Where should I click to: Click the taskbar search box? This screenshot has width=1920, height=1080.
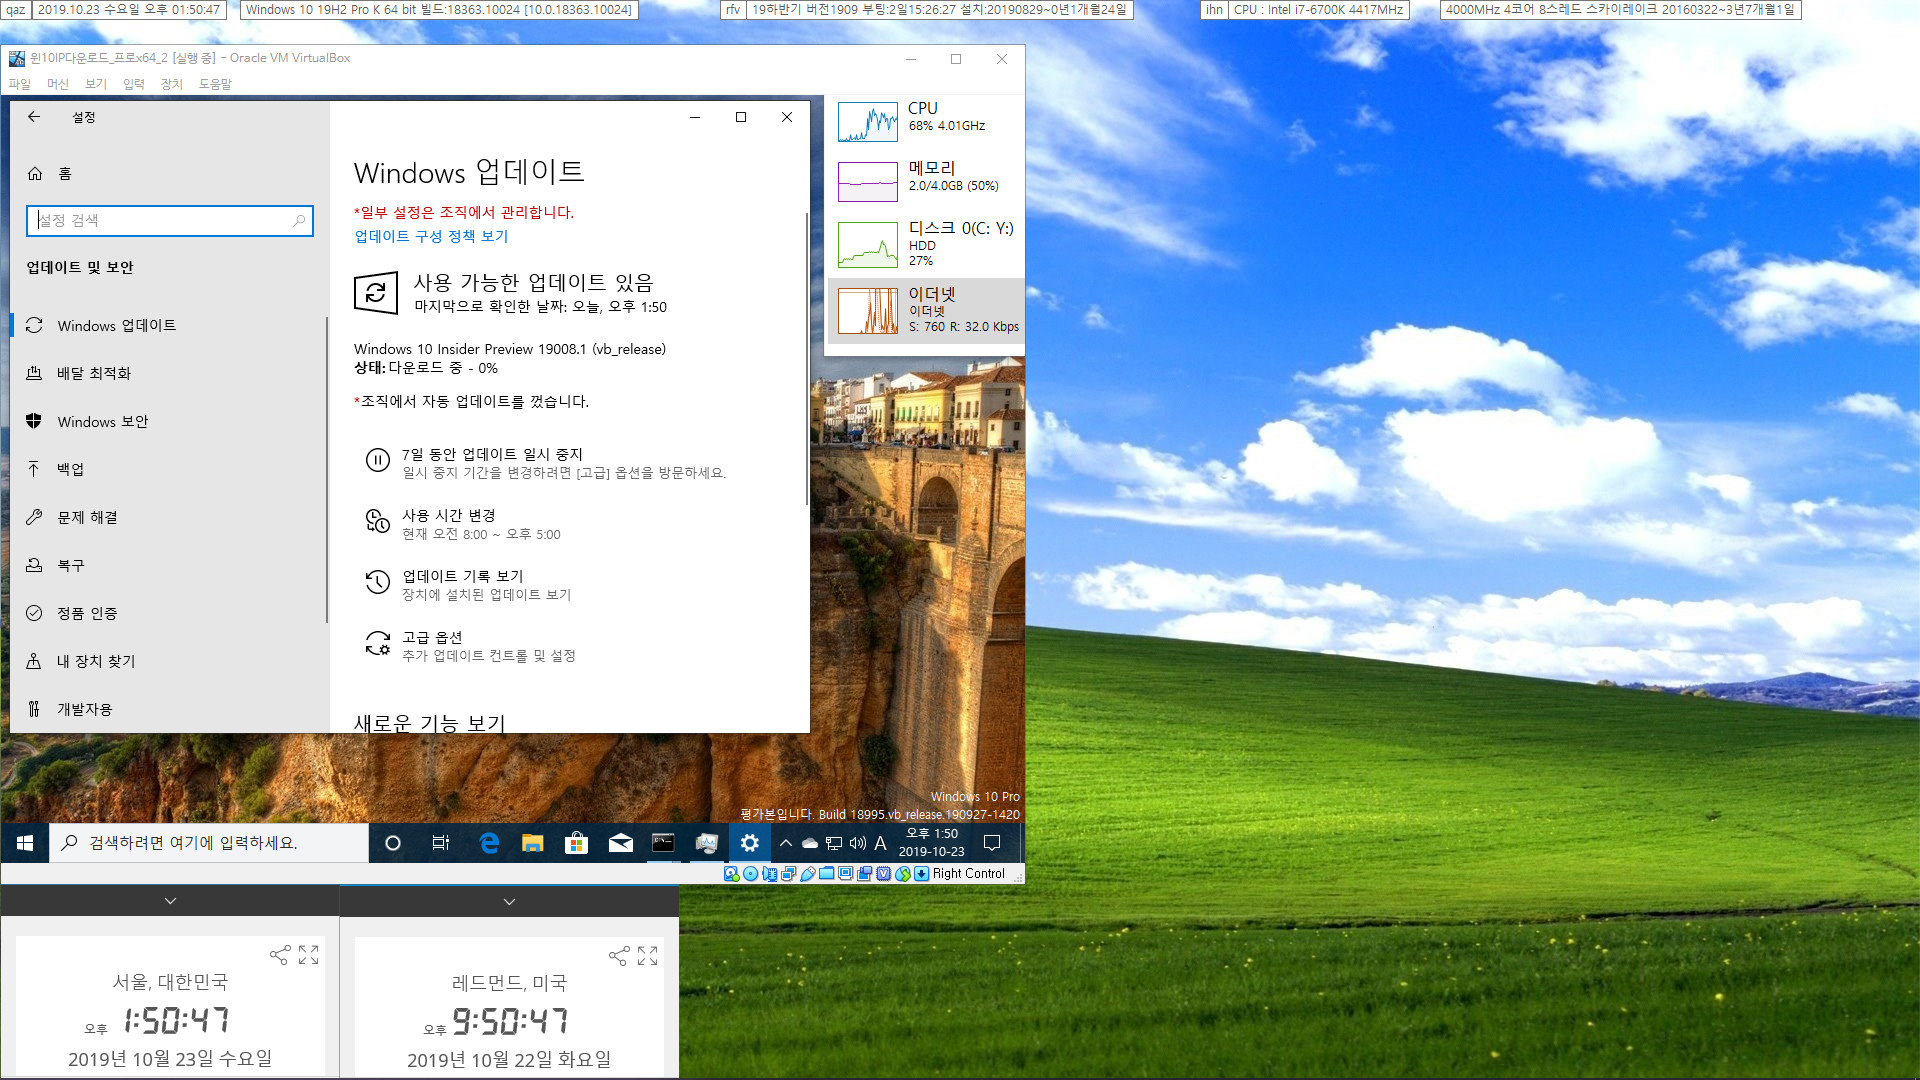pyautogui.click(x=209, y=843)
